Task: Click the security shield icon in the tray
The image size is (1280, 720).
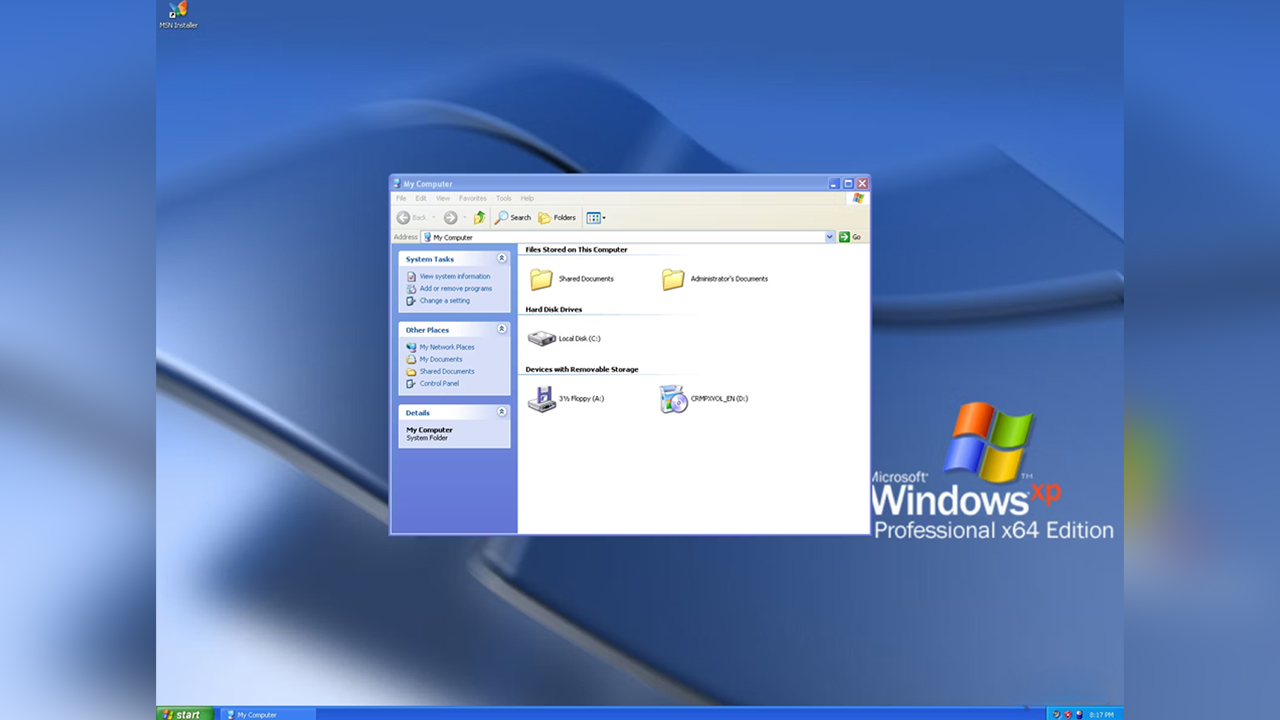Action: 1068,713
